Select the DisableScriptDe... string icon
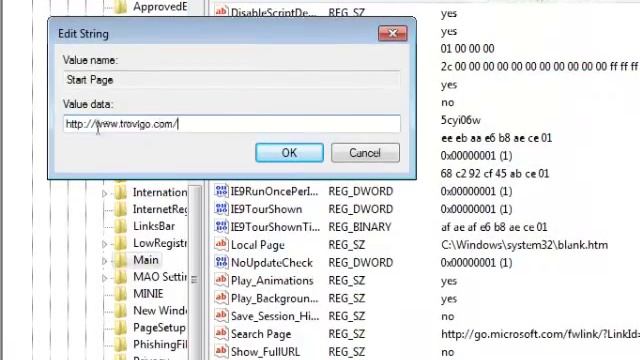 pos(221,11)
